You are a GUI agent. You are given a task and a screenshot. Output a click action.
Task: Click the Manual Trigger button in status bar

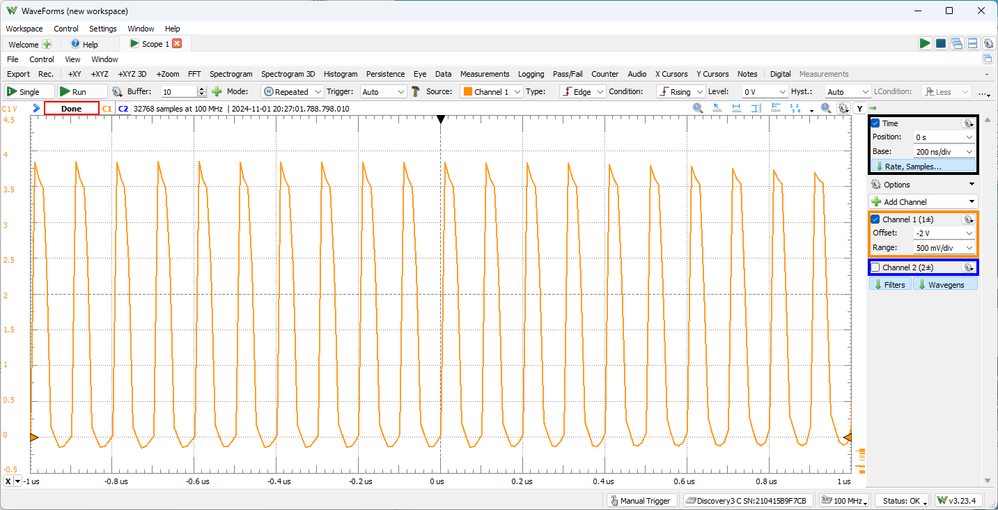point(640,500)
